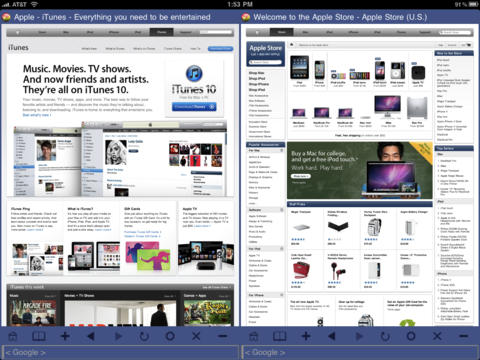Tap the plus icon in the right pane toolbar
Viewport: 480px width, 360px height.
(306, 336)
